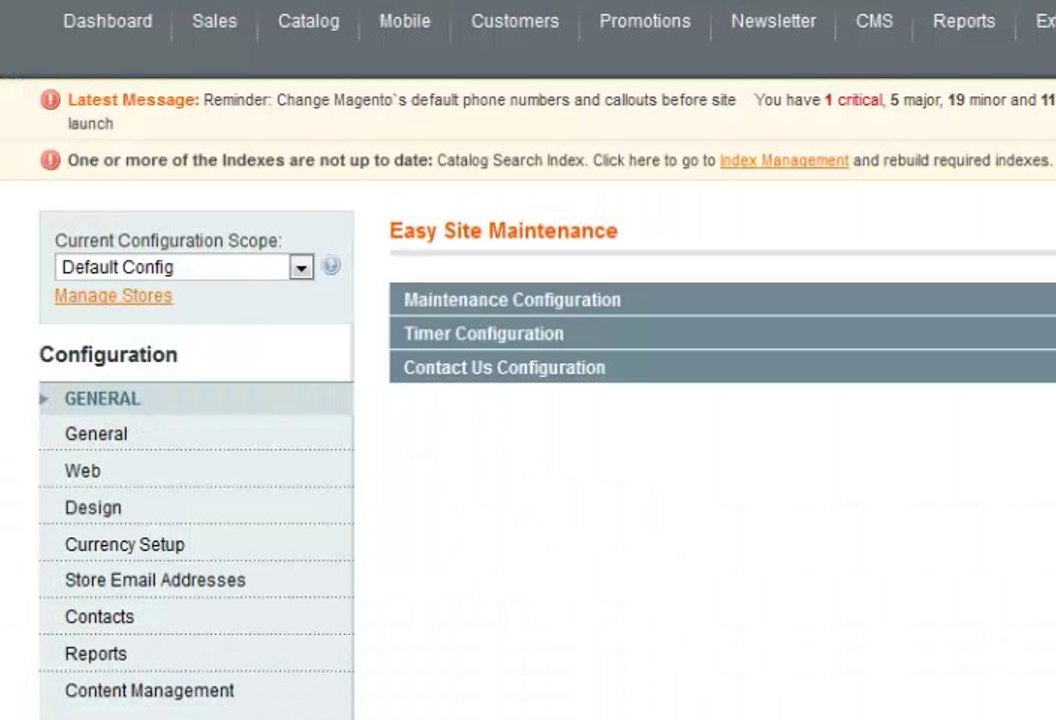Select General in configuration sidebar
The width and height of the screenshot is (1056, 720).
point(196,434)
